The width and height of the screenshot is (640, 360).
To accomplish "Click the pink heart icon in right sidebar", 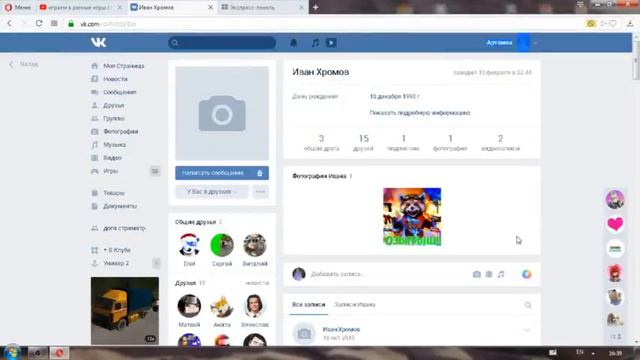I will click(x=615, y=224).
